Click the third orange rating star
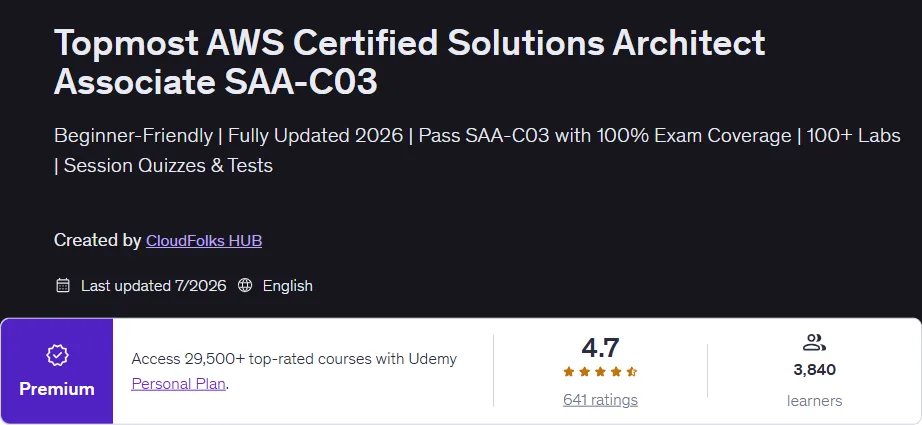Image resolution: width=922 pixels, height=425 pixels. [600, 372]
